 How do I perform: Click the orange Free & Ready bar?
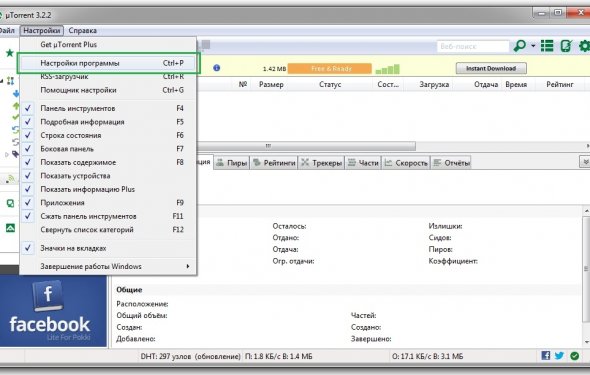tap(330, 69)
